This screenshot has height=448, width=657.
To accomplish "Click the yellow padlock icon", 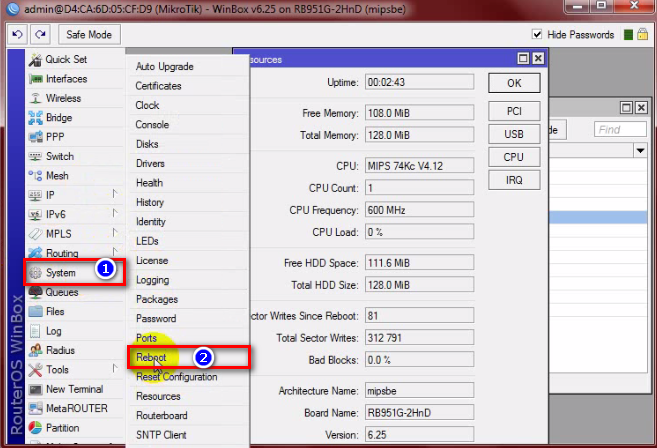I will 642,34.
